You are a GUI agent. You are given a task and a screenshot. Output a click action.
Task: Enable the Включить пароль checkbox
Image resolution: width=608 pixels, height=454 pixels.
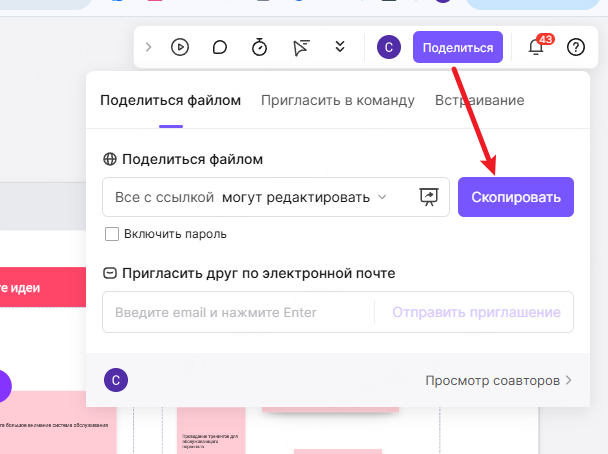click(x=112, y=234)
